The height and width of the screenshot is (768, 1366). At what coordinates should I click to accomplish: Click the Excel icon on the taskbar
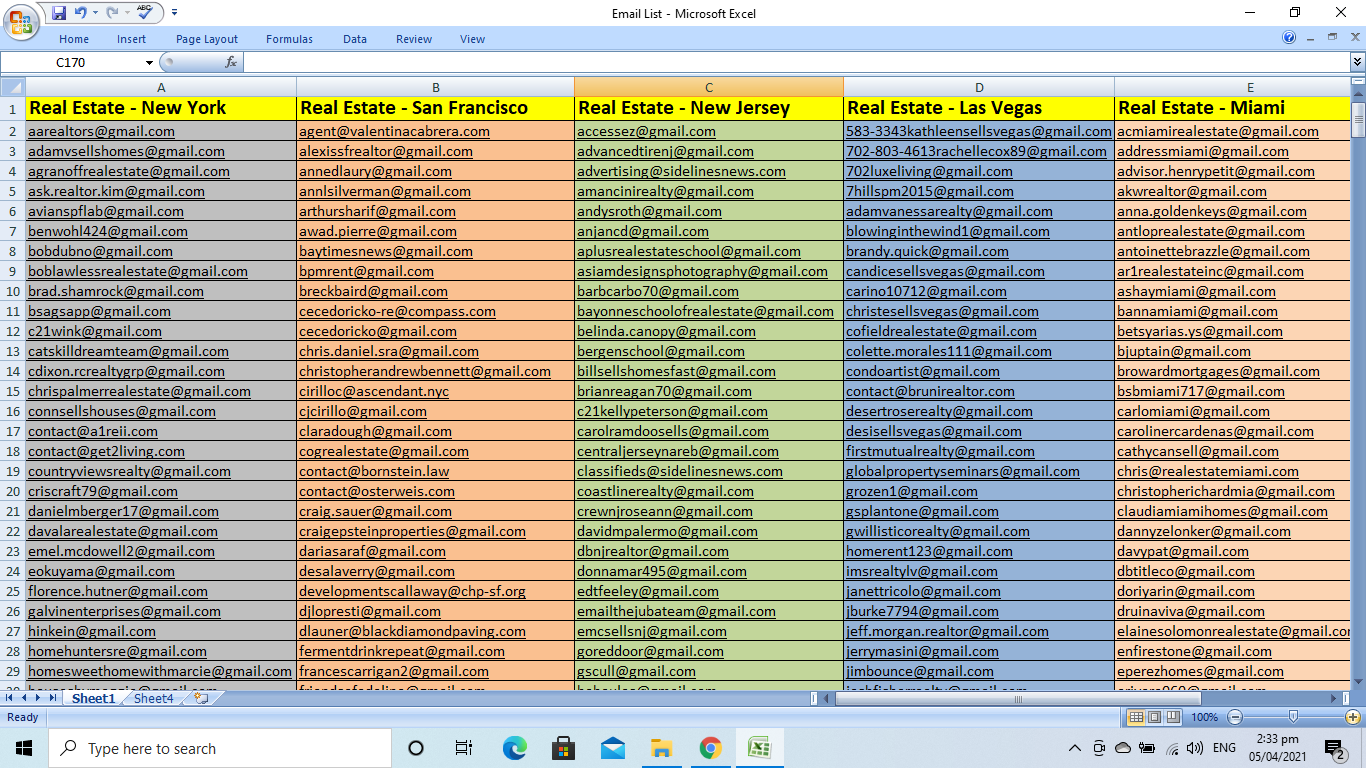760,748
